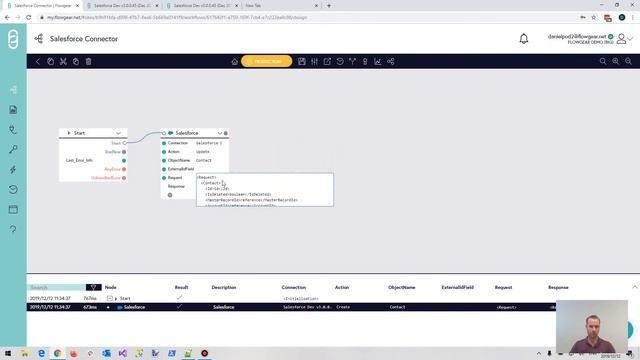Click the share nodes icon in the toolbar
Image resolution: width=640 pixels, height=360 pixels.
coord(391,62)
